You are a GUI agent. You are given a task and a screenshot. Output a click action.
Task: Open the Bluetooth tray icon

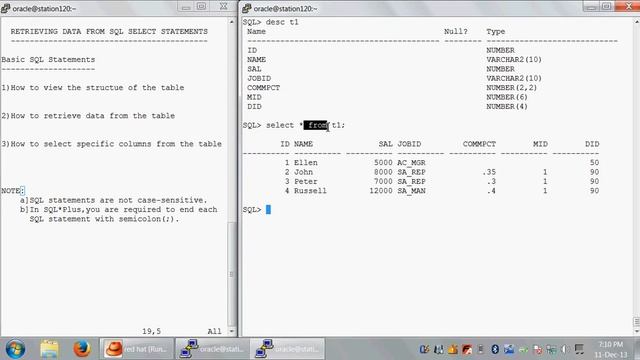[495, 349]
